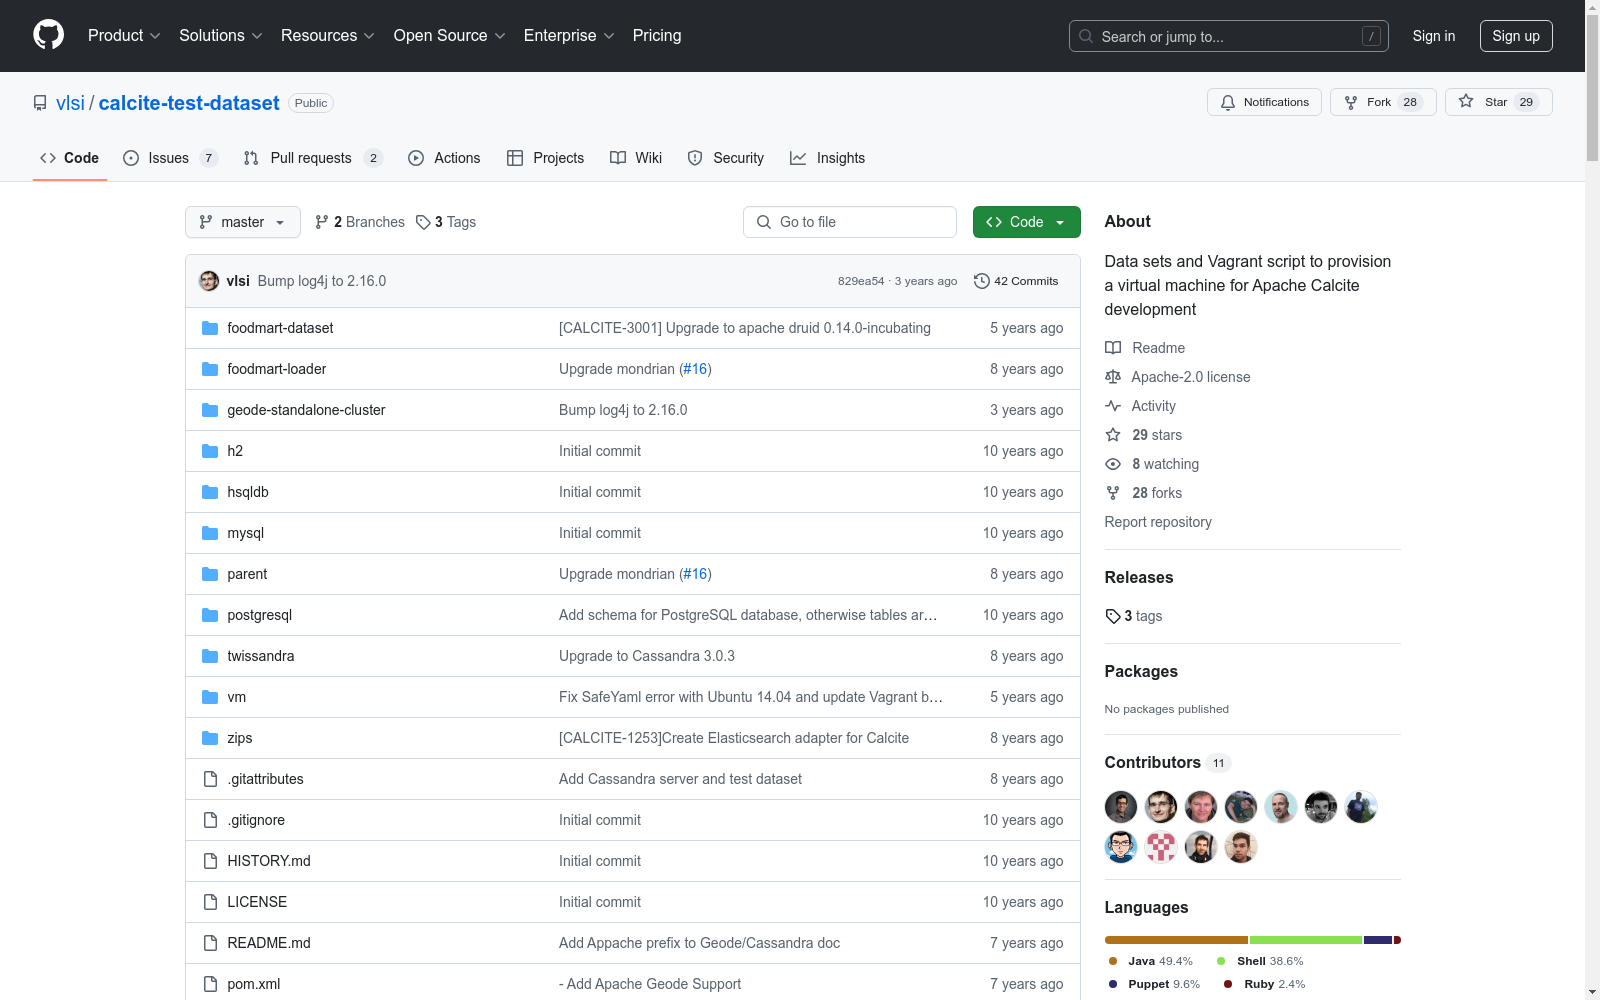Click the twissandra folder icon
The width and height of the screenshot is (1600, 1000).
tap(210, 656)
